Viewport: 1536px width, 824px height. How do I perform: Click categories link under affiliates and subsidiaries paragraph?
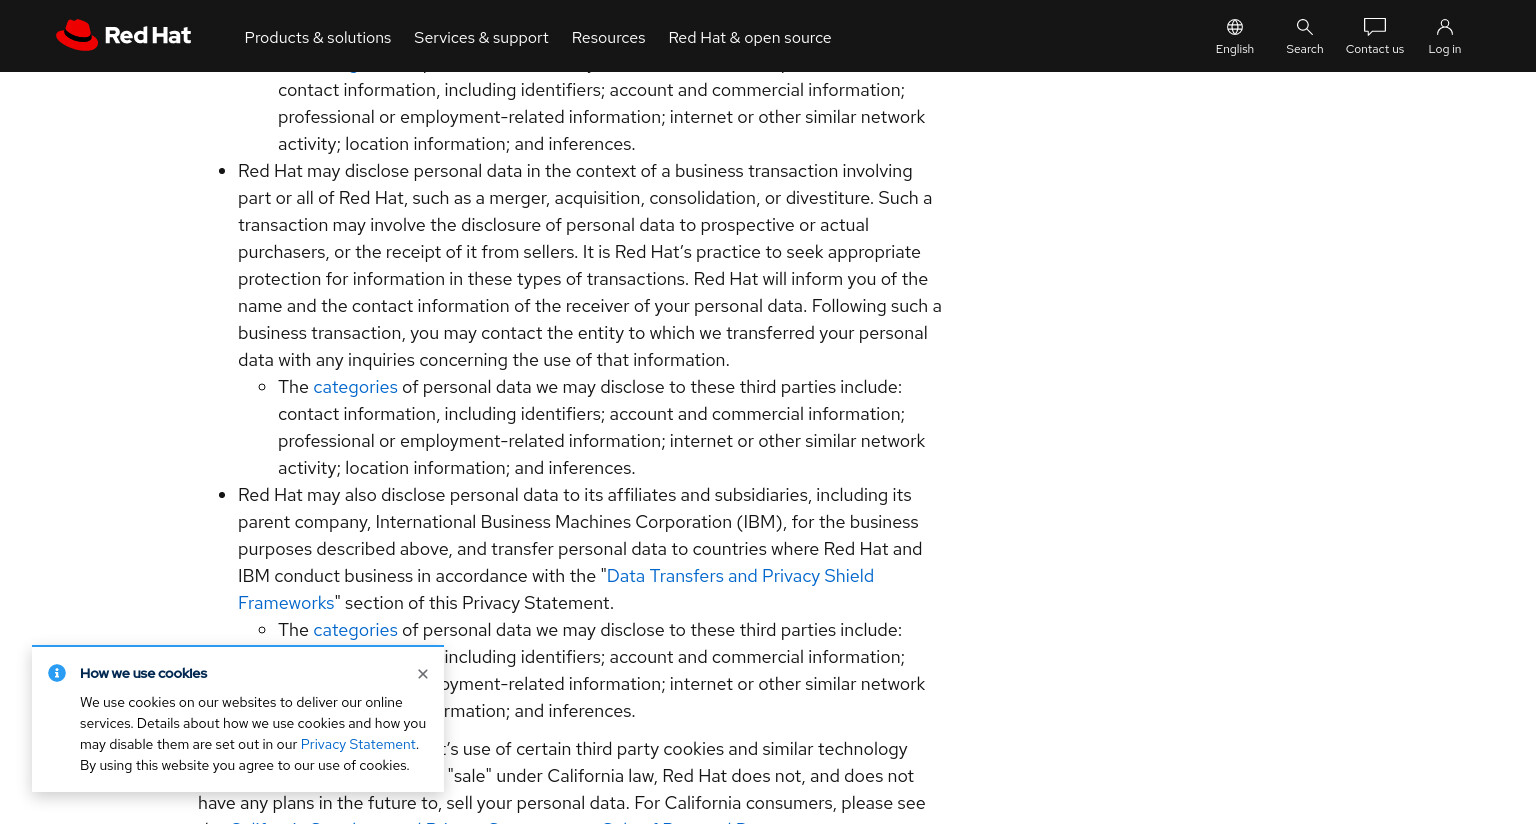(355, 630)
